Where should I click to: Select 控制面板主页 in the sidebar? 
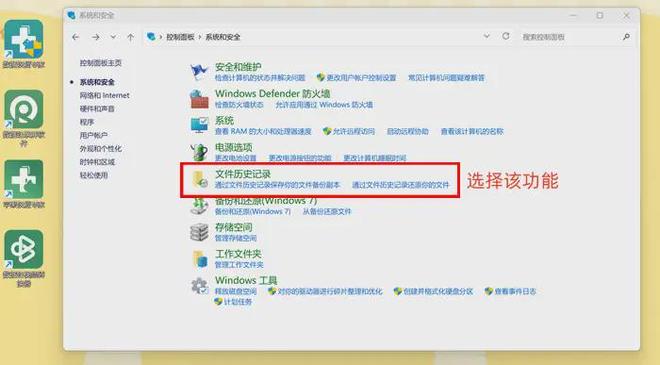click(x=101, y=63)
